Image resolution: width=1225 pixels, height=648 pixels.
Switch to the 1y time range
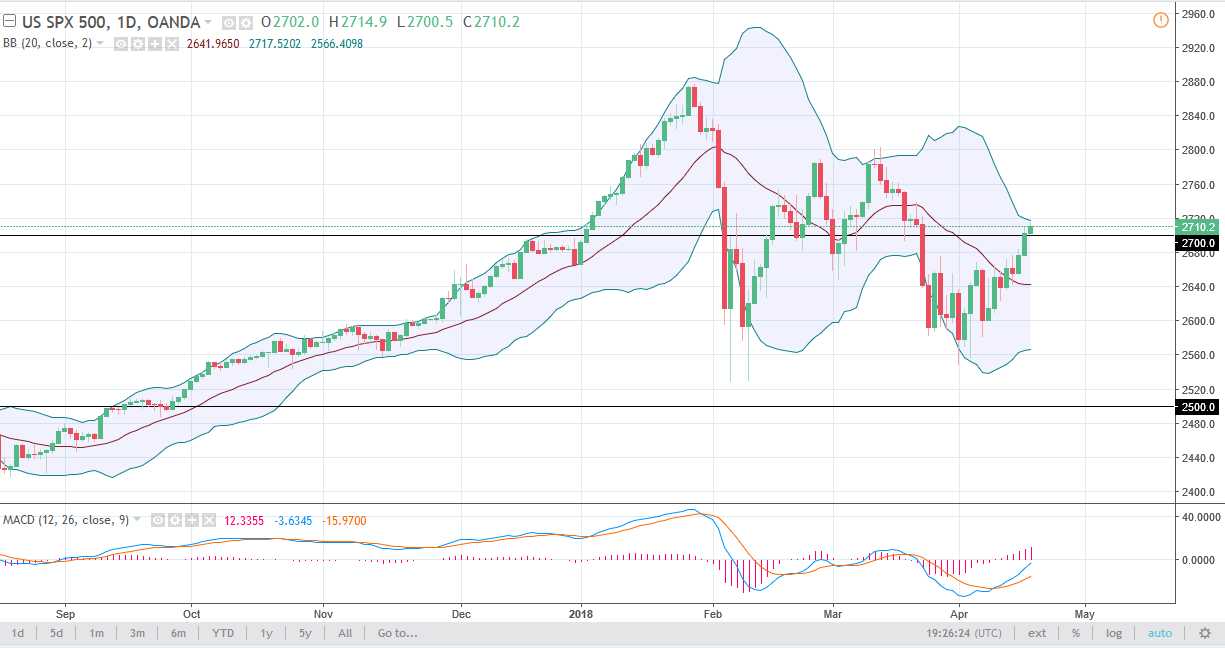click(265, 633)
